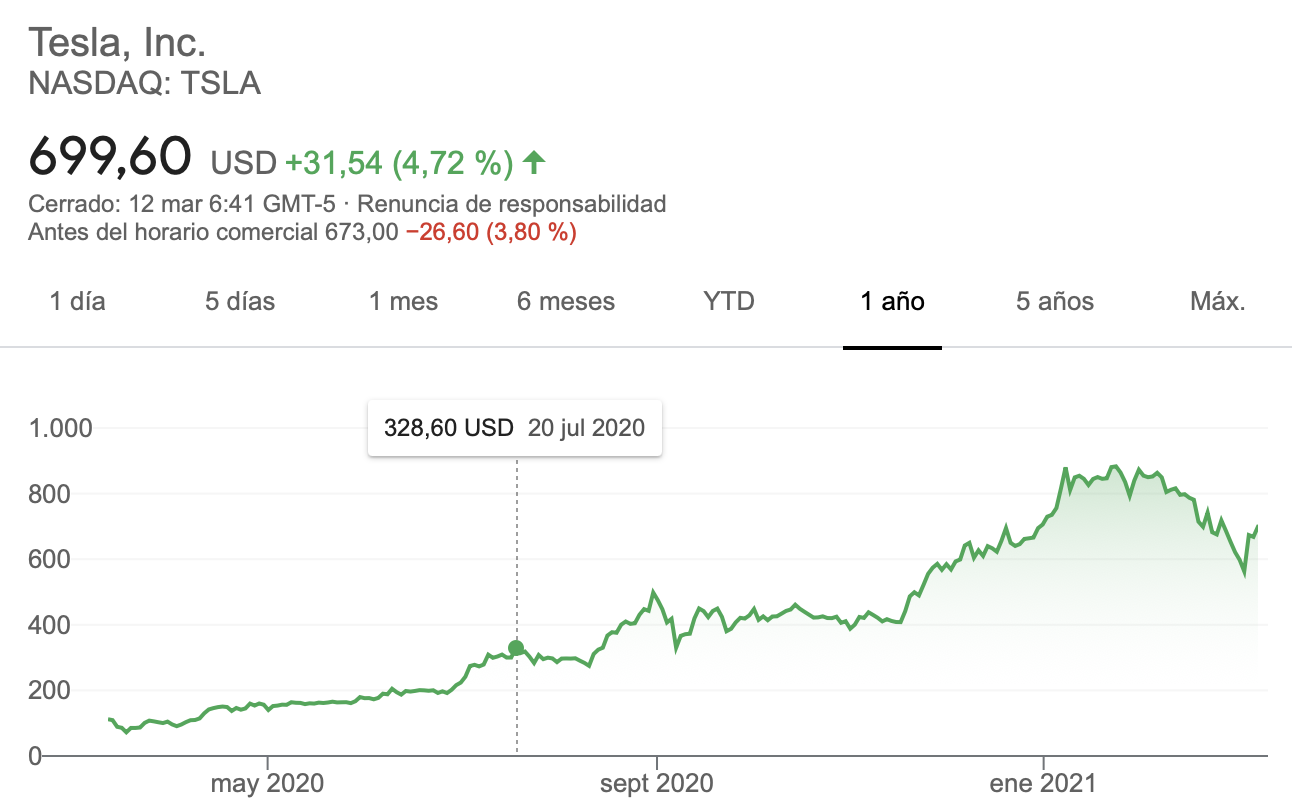Click the active "1 año" tab
Image resolution: width=1292 pixels, height=808 pixels.
892,301
